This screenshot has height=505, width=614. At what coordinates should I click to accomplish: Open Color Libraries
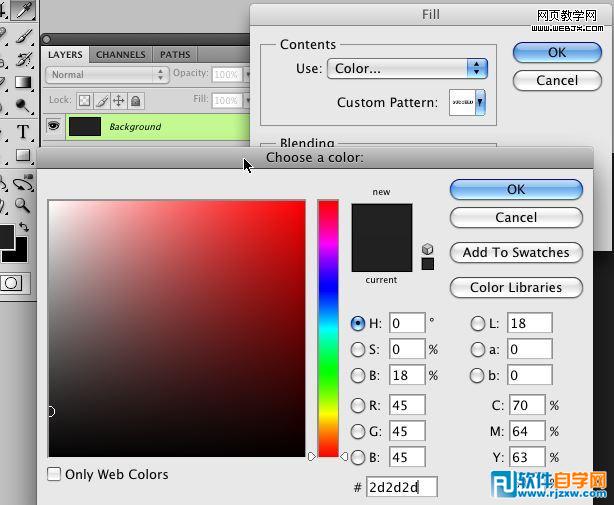pyautogui.click(x=516, y=287)
